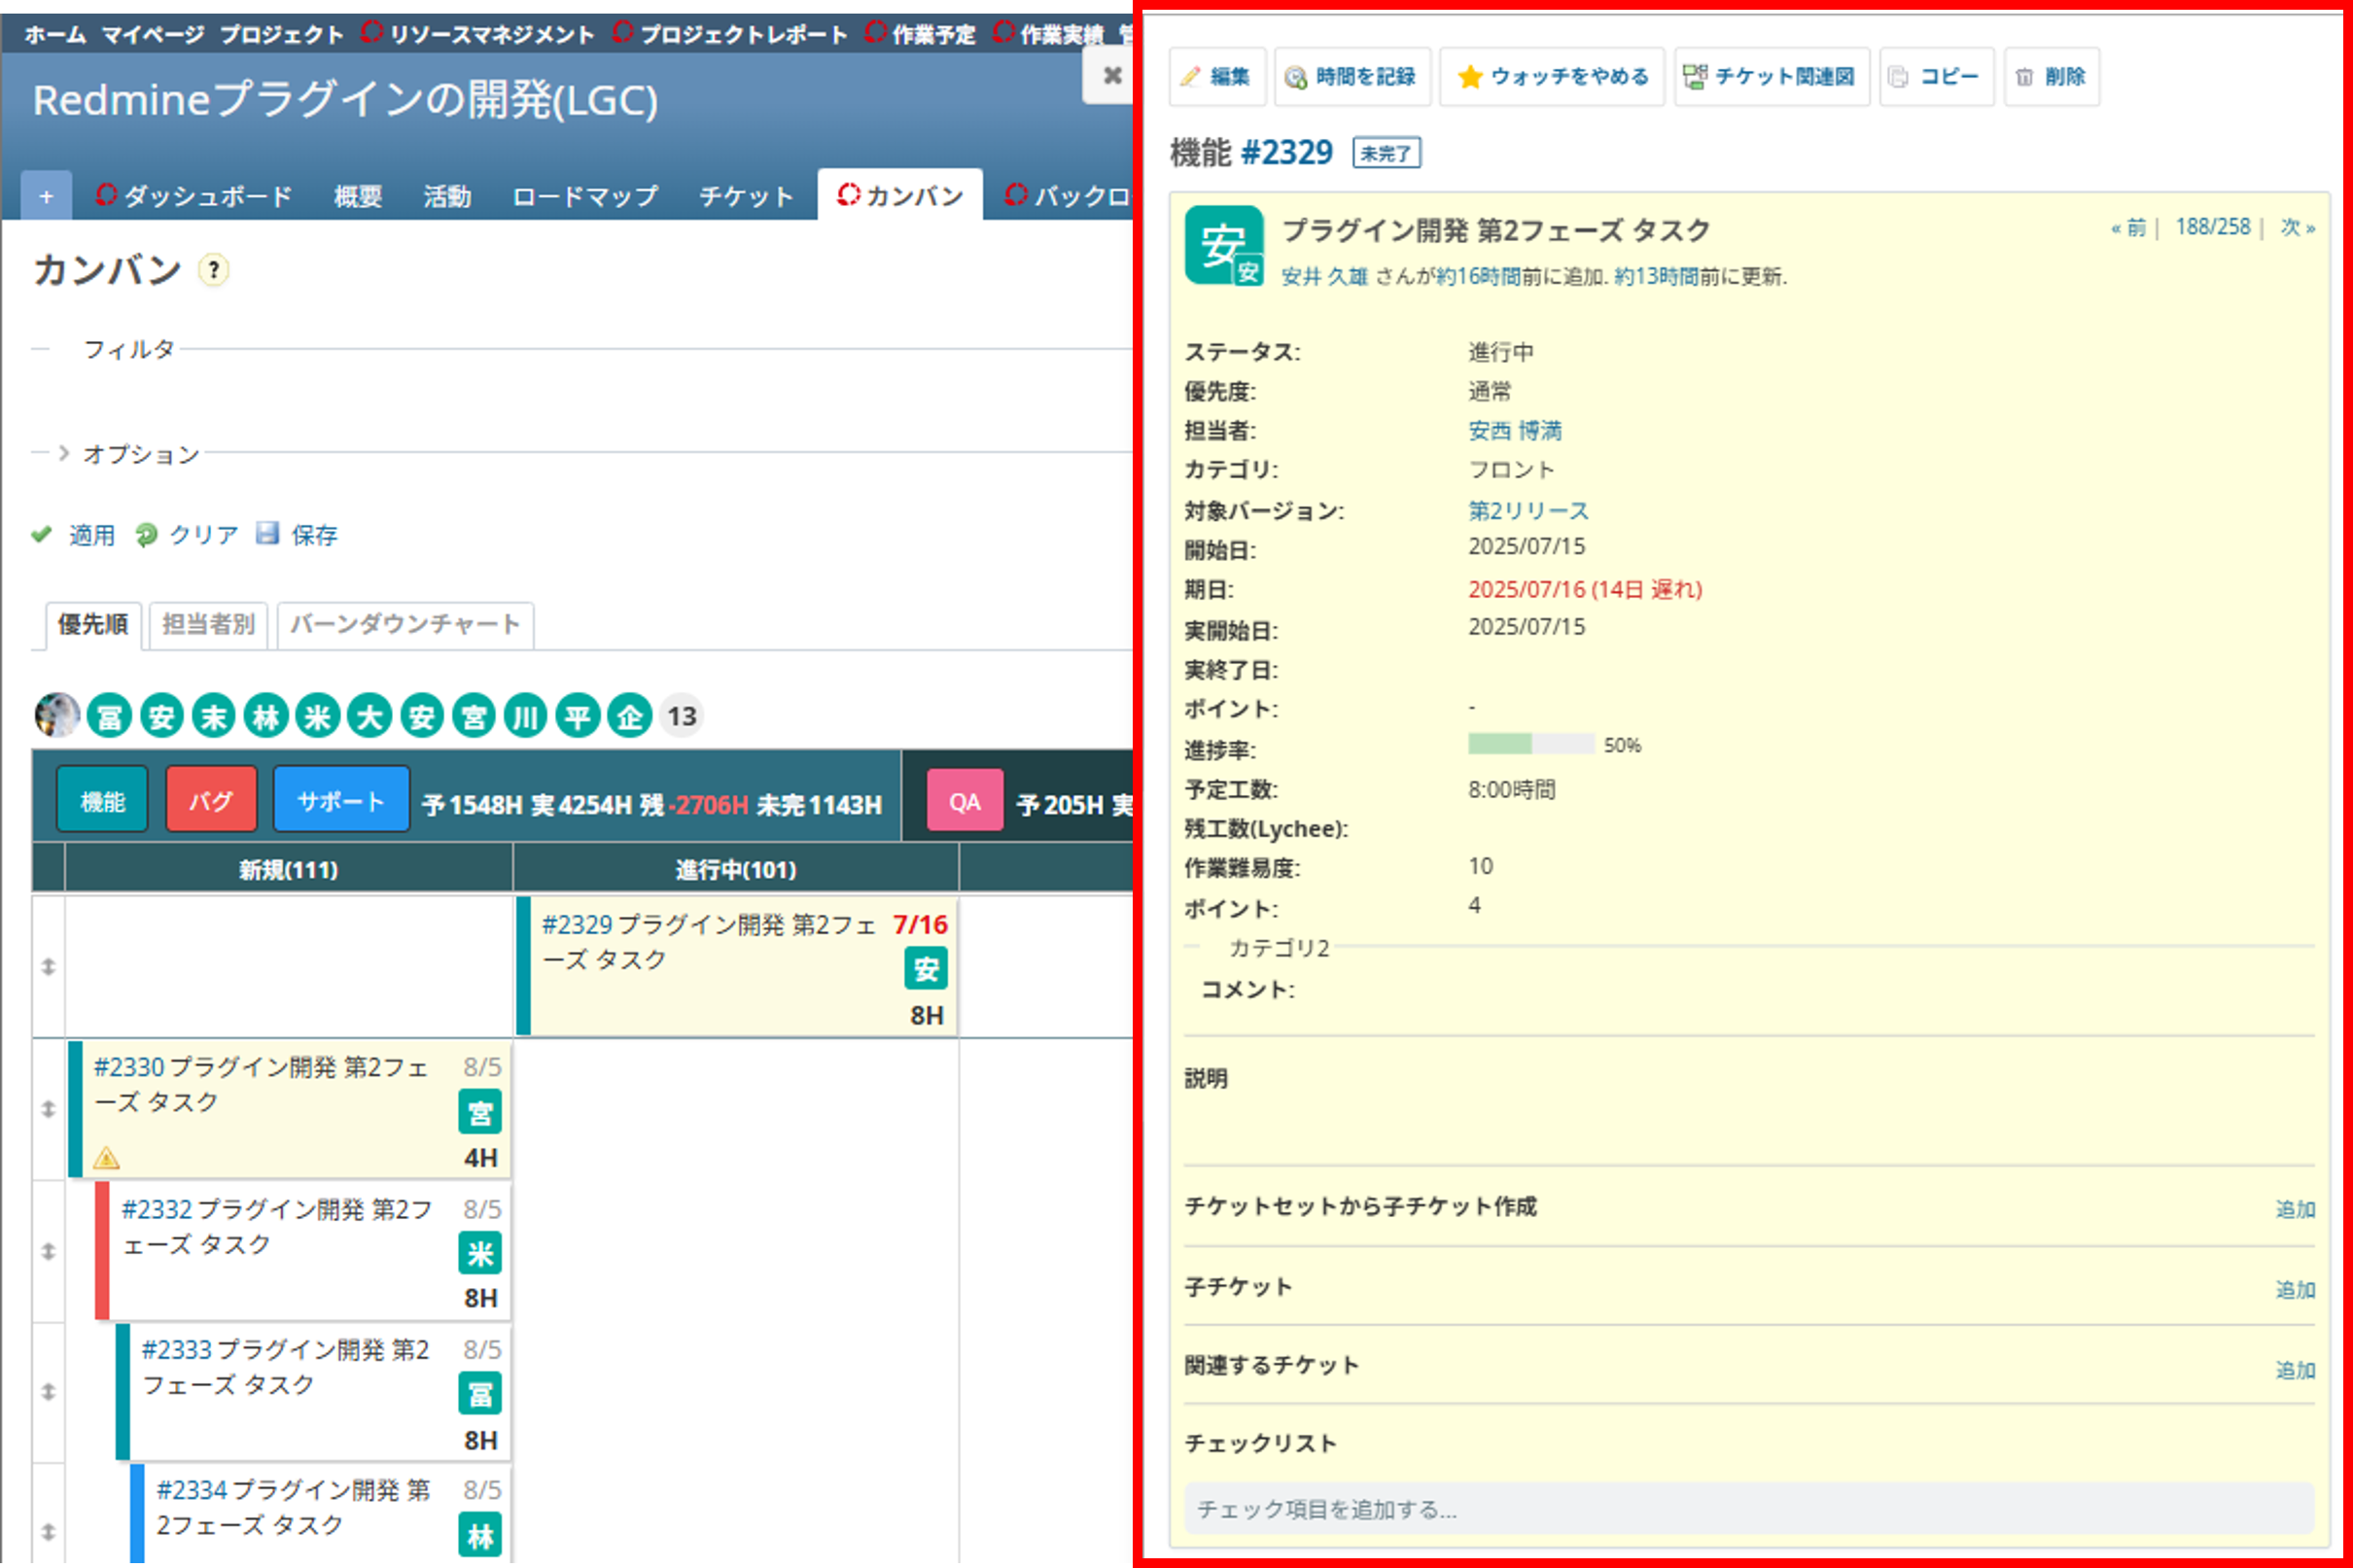
Task: Filter by 未 member avatar
Action: (x=213, y=716)
